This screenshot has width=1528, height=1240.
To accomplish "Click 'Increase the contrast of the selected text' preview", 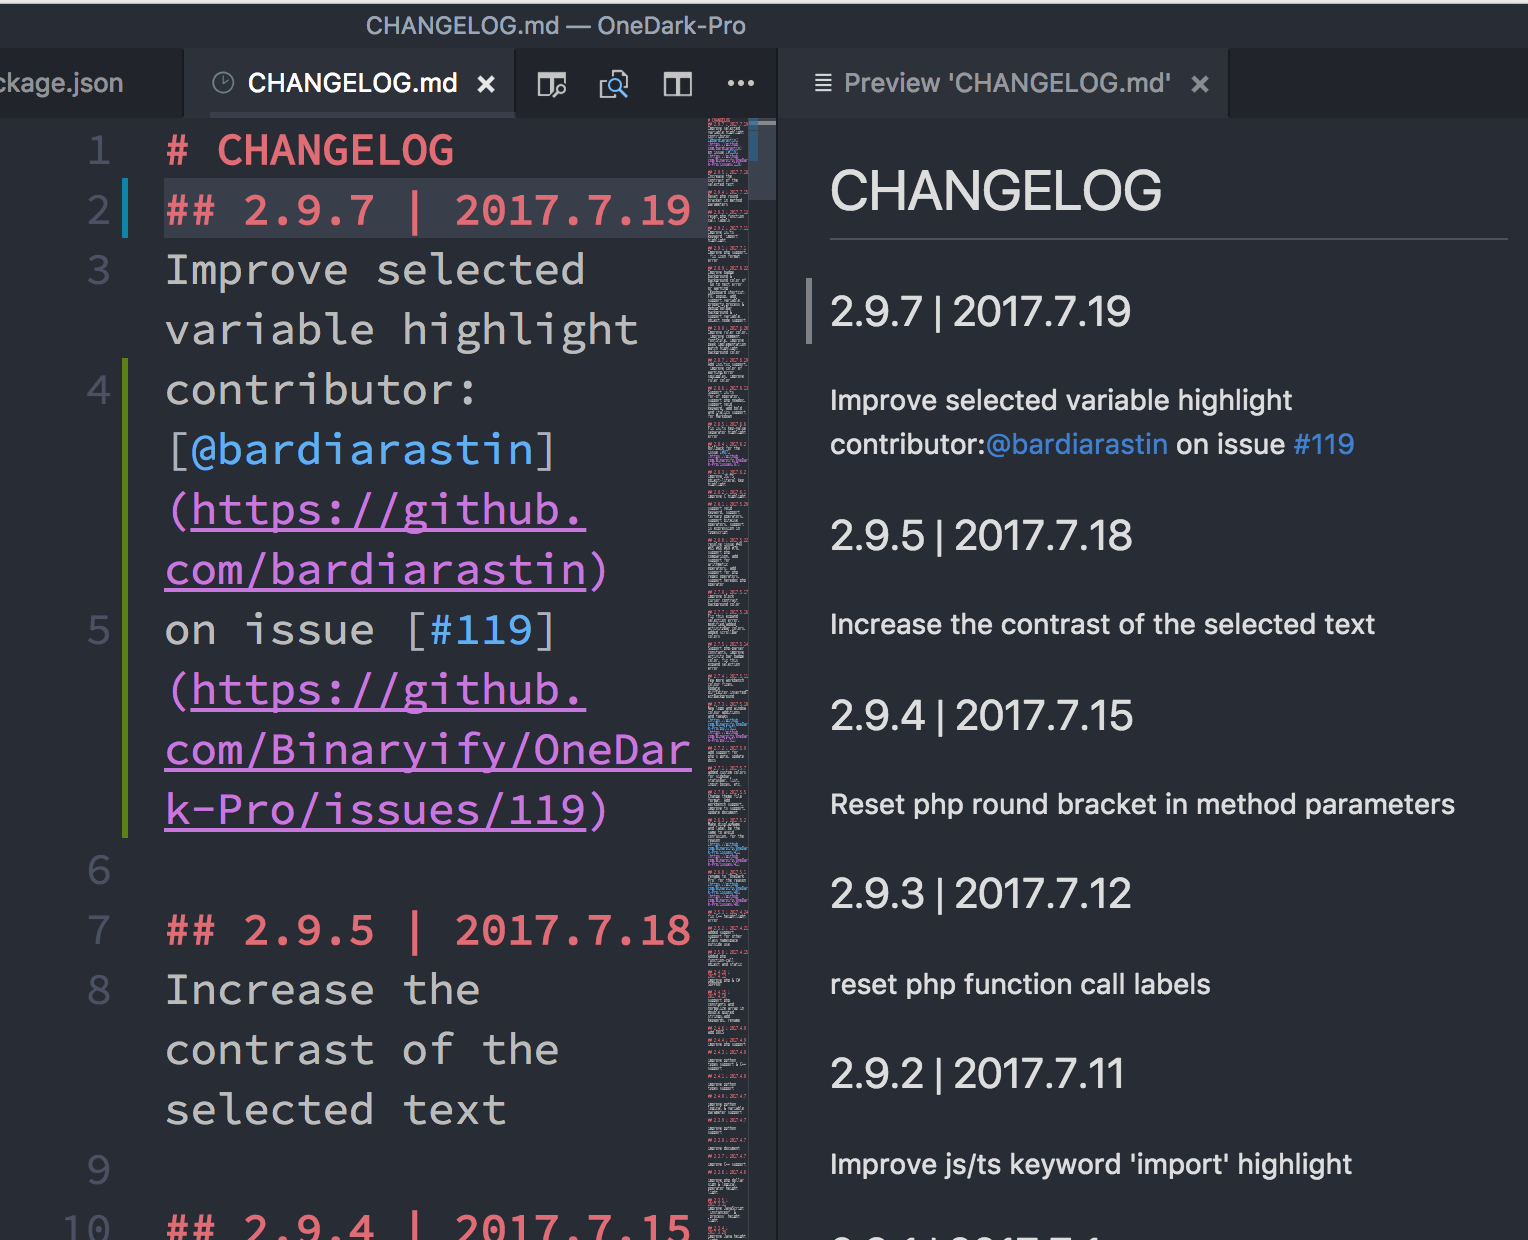I will (1102, 624).
